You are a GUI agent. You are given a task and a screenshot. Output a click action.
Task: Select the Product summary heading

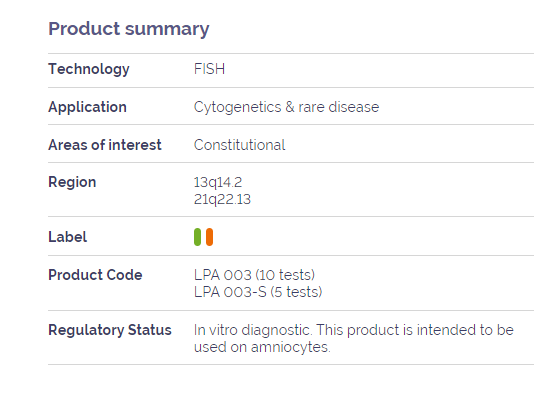pyautogui.click(x=129, y=29)
